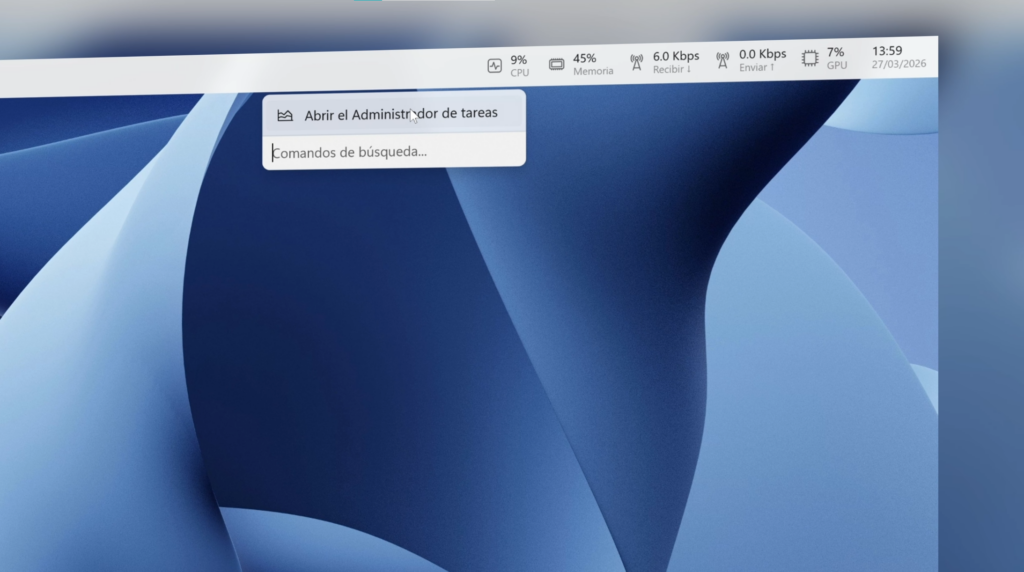Click the GPU processor icon
Image resolution: width=1024 pixels, height=572 pixels.
pos(810,58)
